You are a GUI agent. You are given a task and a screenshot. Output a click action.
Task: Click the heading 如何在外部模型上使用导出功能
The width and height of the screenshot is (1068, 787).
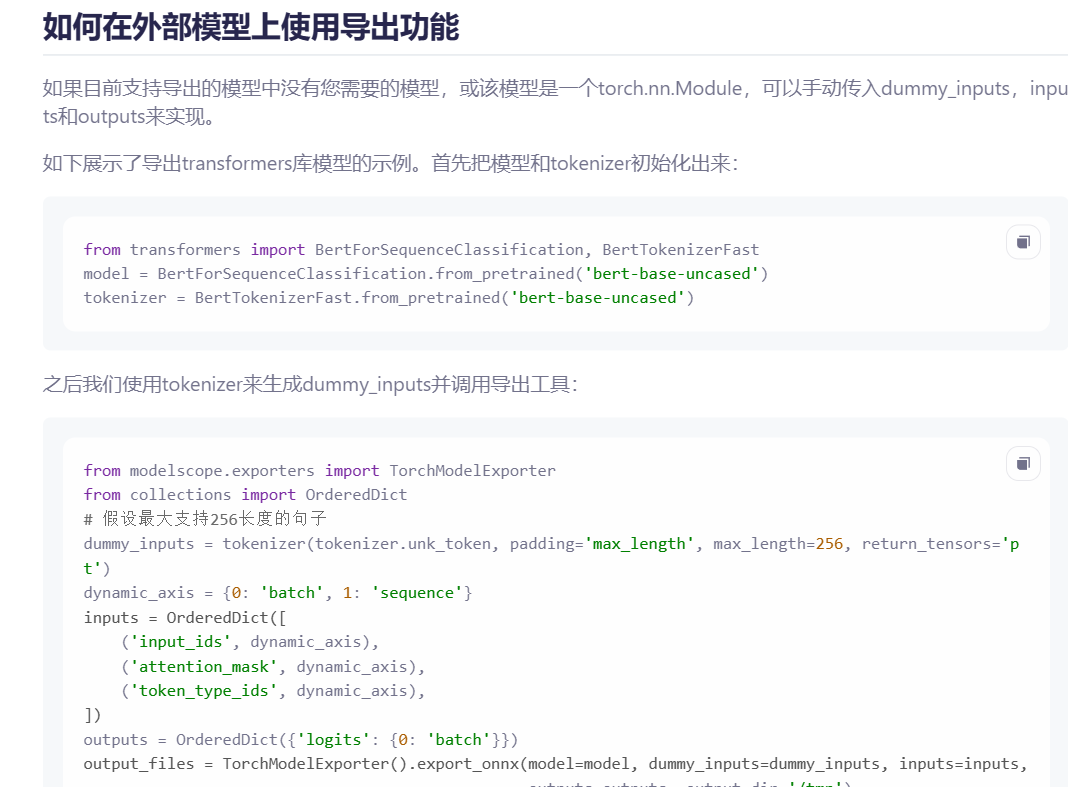click(x=251, y=27)
